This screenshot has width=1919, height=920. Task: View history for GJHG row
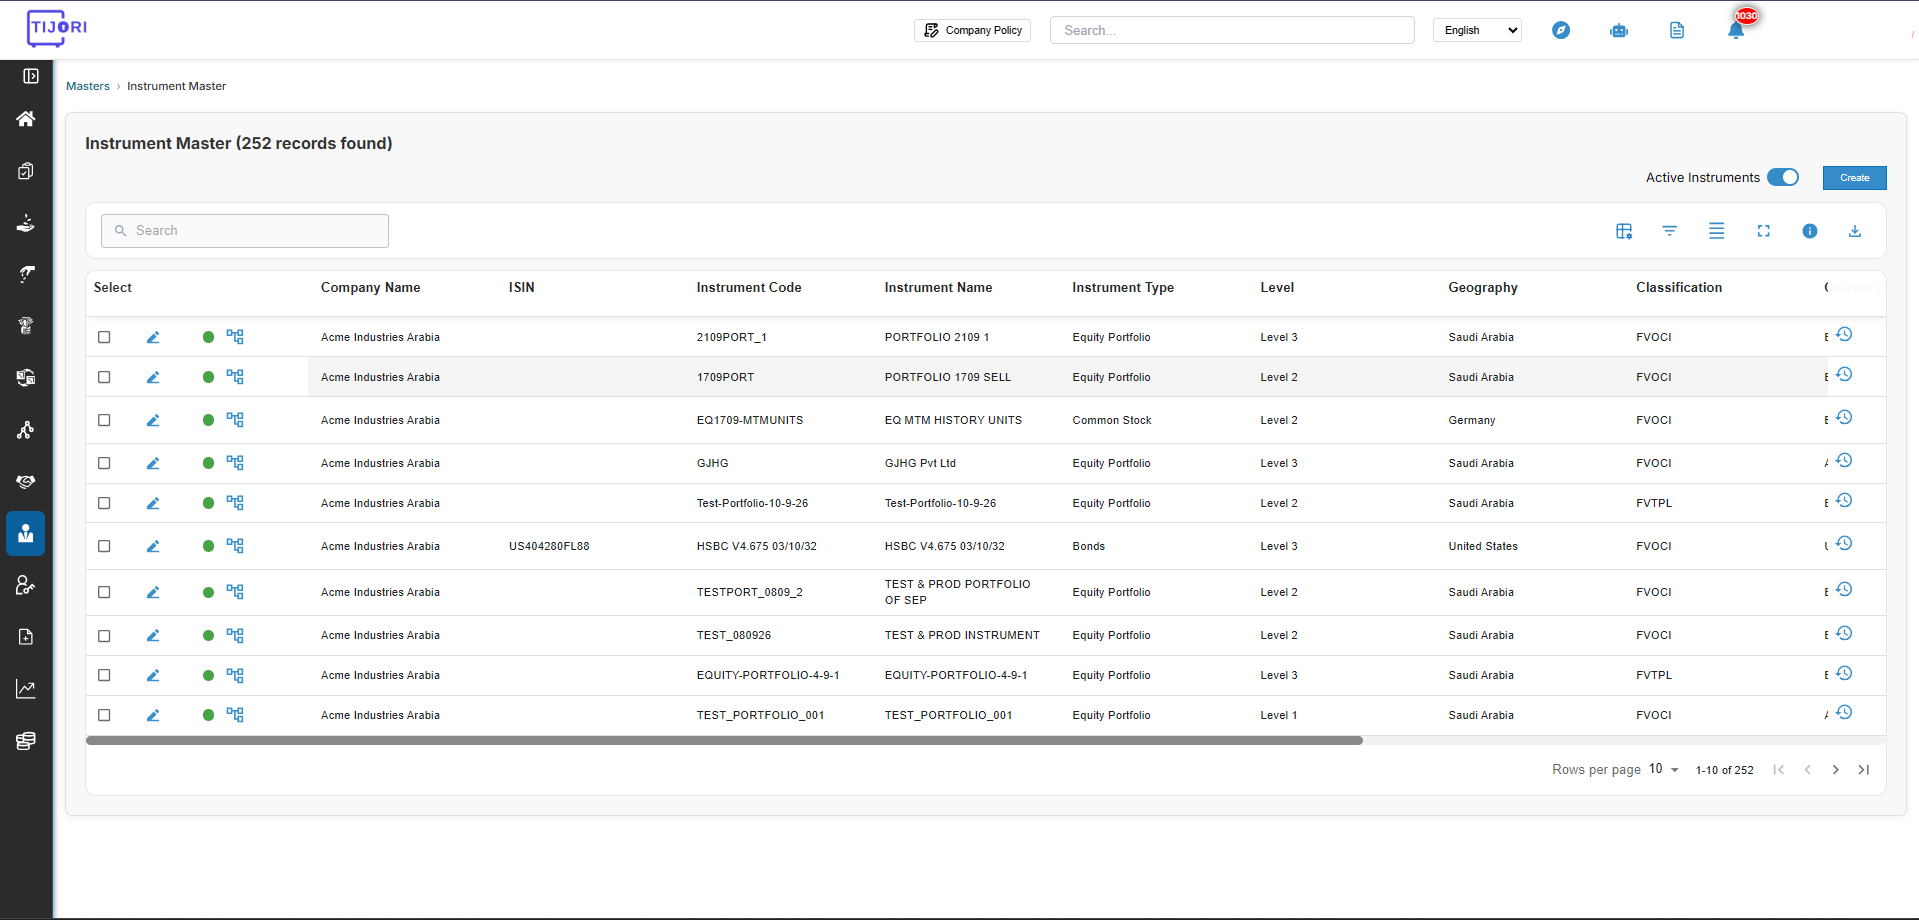(x=1845, y=460)
